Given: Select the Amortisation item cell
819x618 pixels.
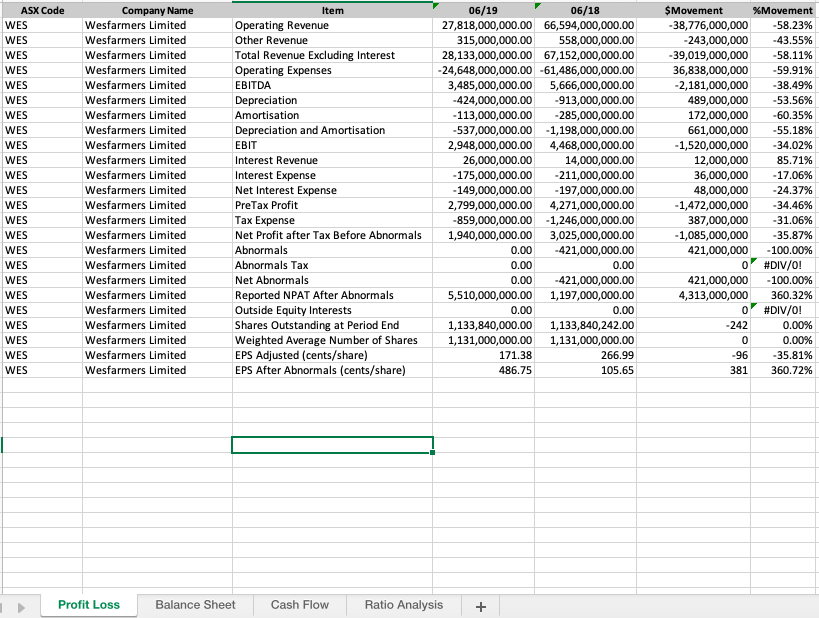Looking at the screenshot, I should (332, 115).
